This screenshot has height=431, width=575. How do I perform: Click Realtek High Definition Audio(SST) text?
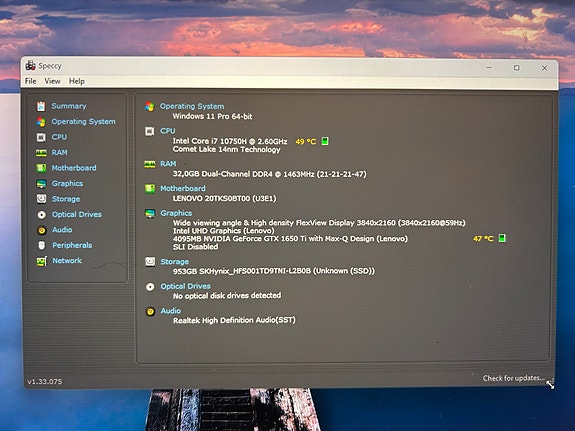(x=234, y=320)
